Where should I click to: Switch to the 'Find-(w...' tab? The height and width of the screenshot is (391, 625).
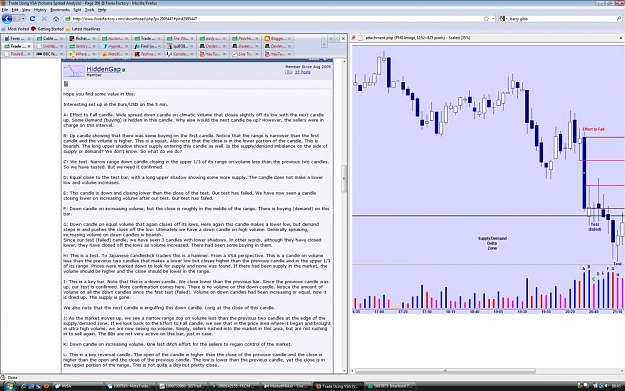coord(147,46)
